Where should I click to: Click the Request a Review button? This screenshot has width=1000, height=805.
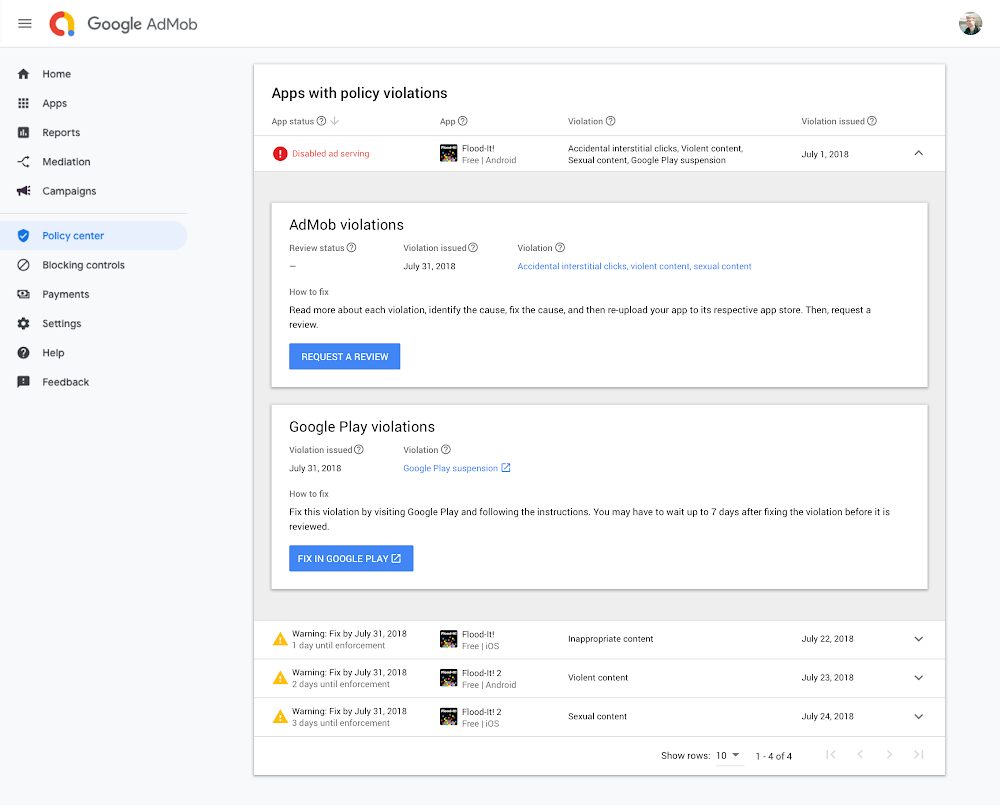coord(344,357)
